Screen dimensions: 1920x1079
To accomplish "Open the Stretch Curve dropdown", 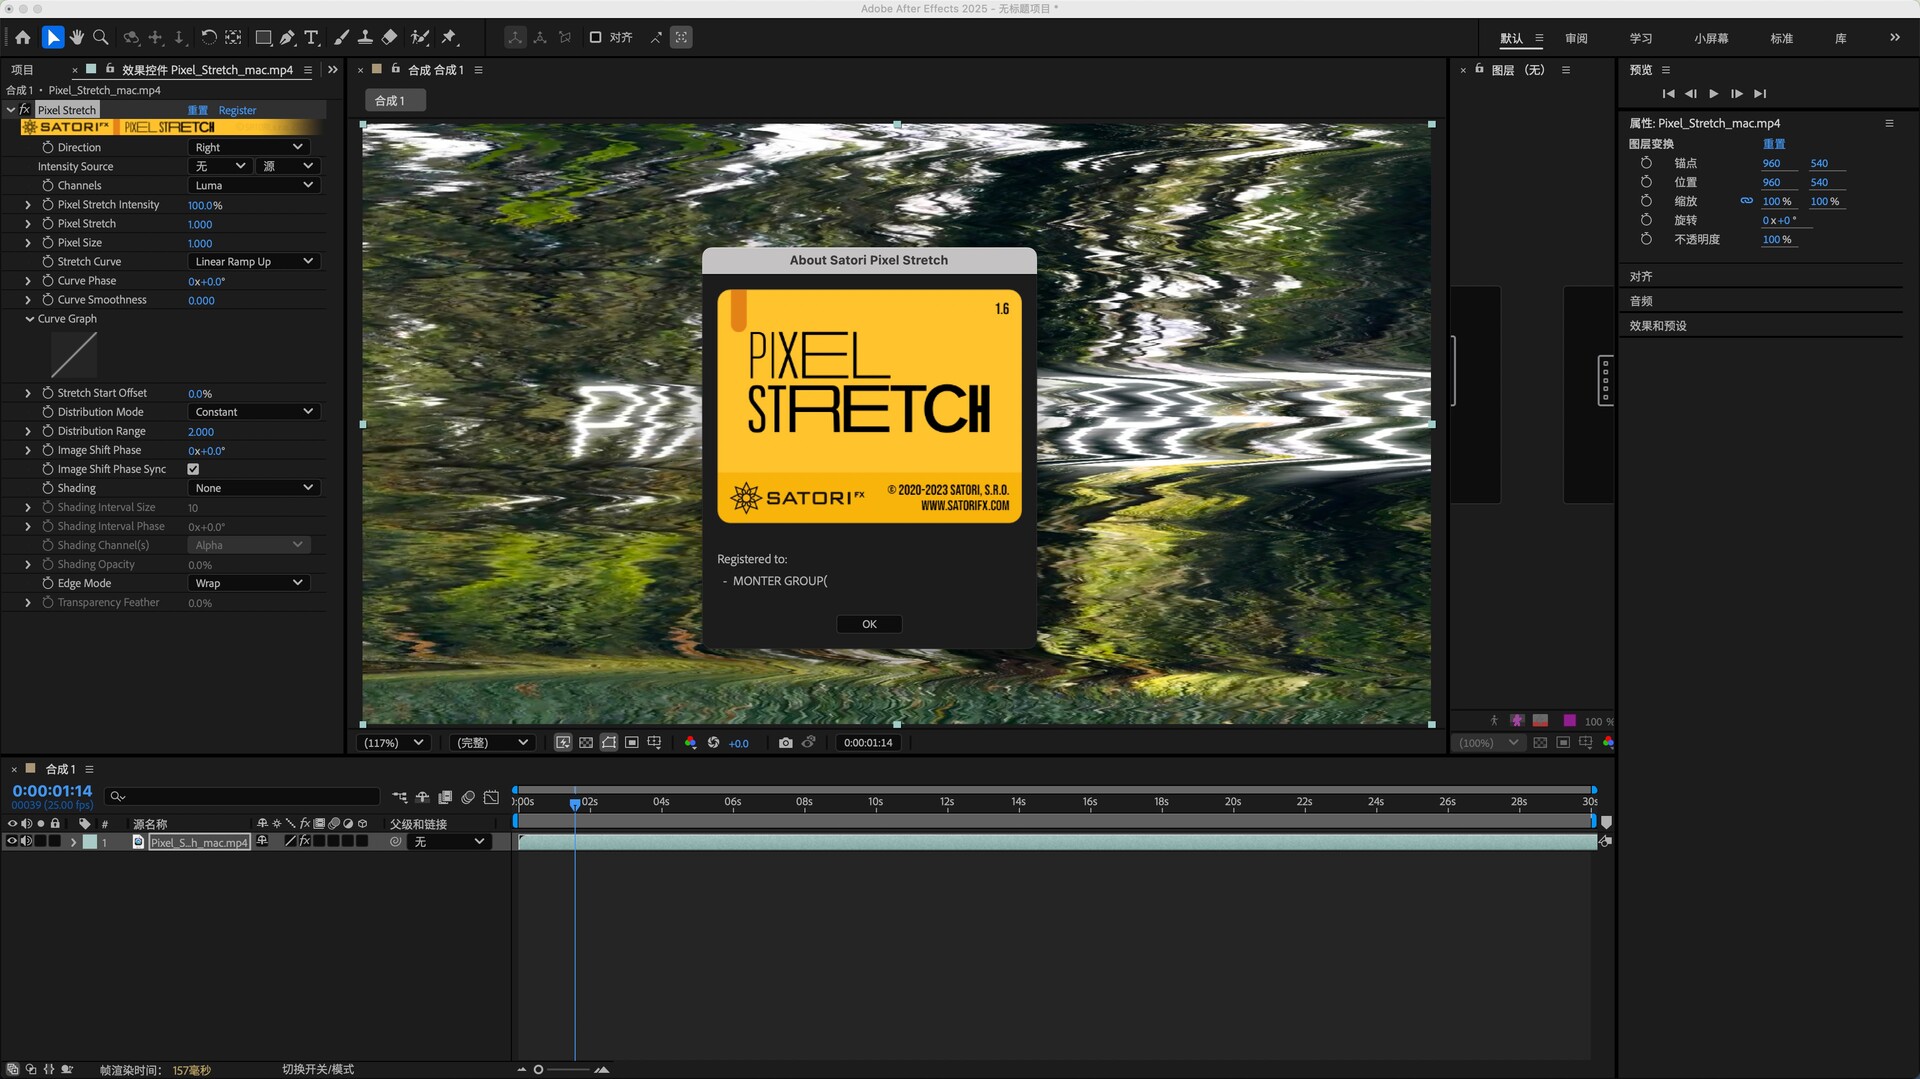I will (254, 262).
